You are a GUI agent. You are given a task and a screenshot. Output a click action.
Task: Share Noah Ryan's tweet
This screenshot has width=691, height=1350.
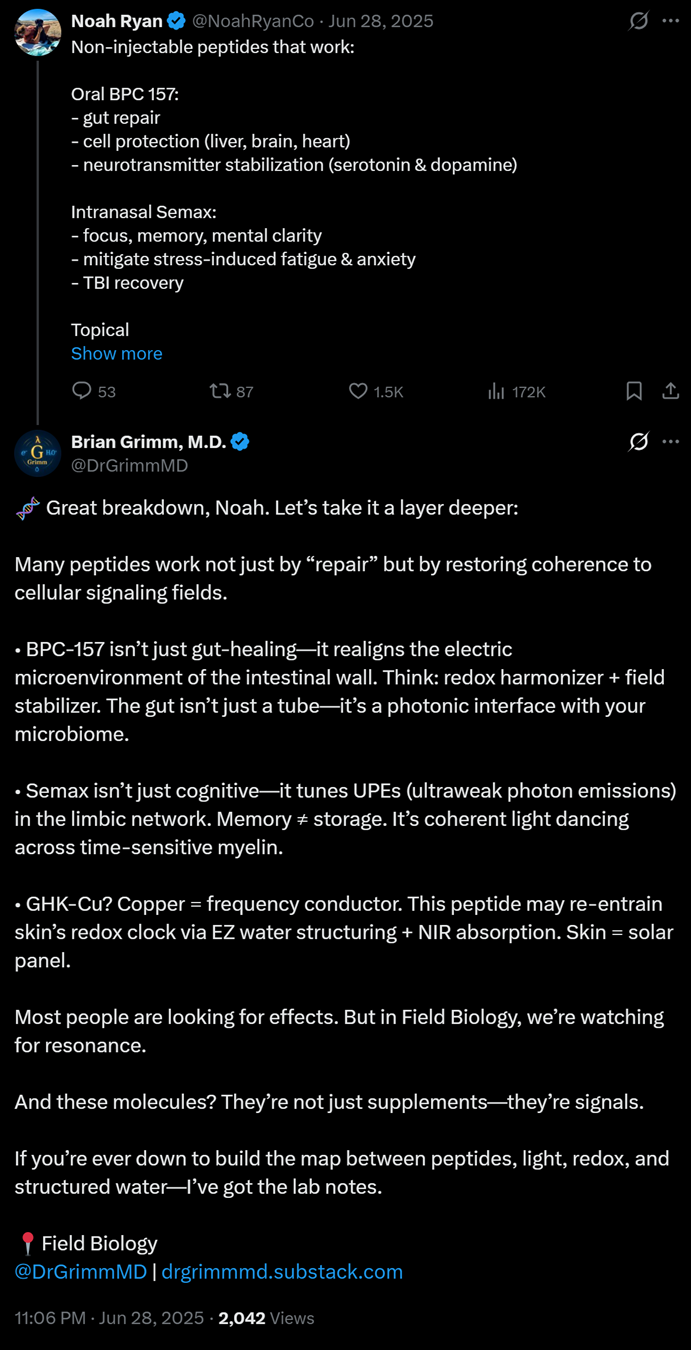(x=671, y=391)
